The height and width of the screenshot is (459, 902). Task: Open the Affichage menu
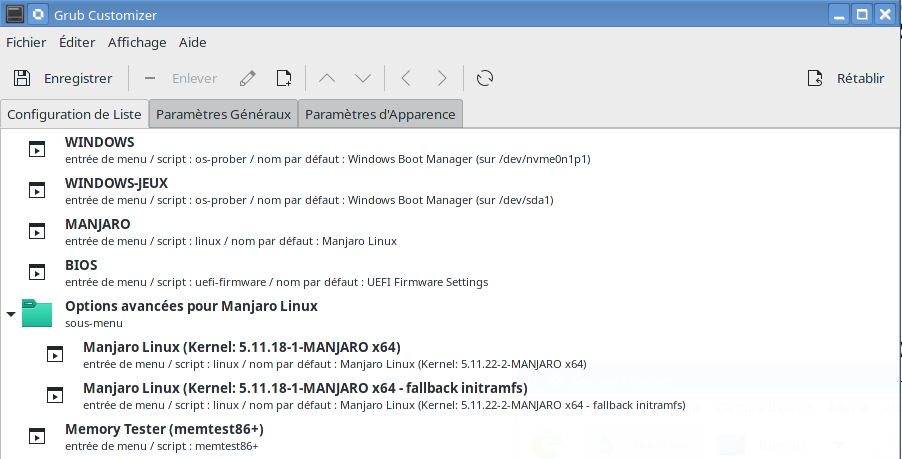pos(137,43)
